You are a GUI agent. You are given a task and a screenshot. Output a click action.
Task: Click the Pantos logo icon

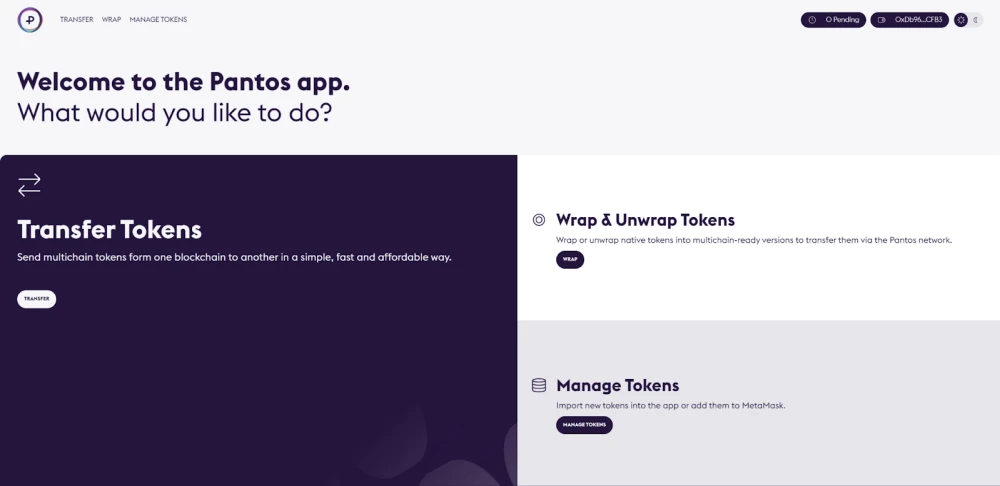point(30,20)
